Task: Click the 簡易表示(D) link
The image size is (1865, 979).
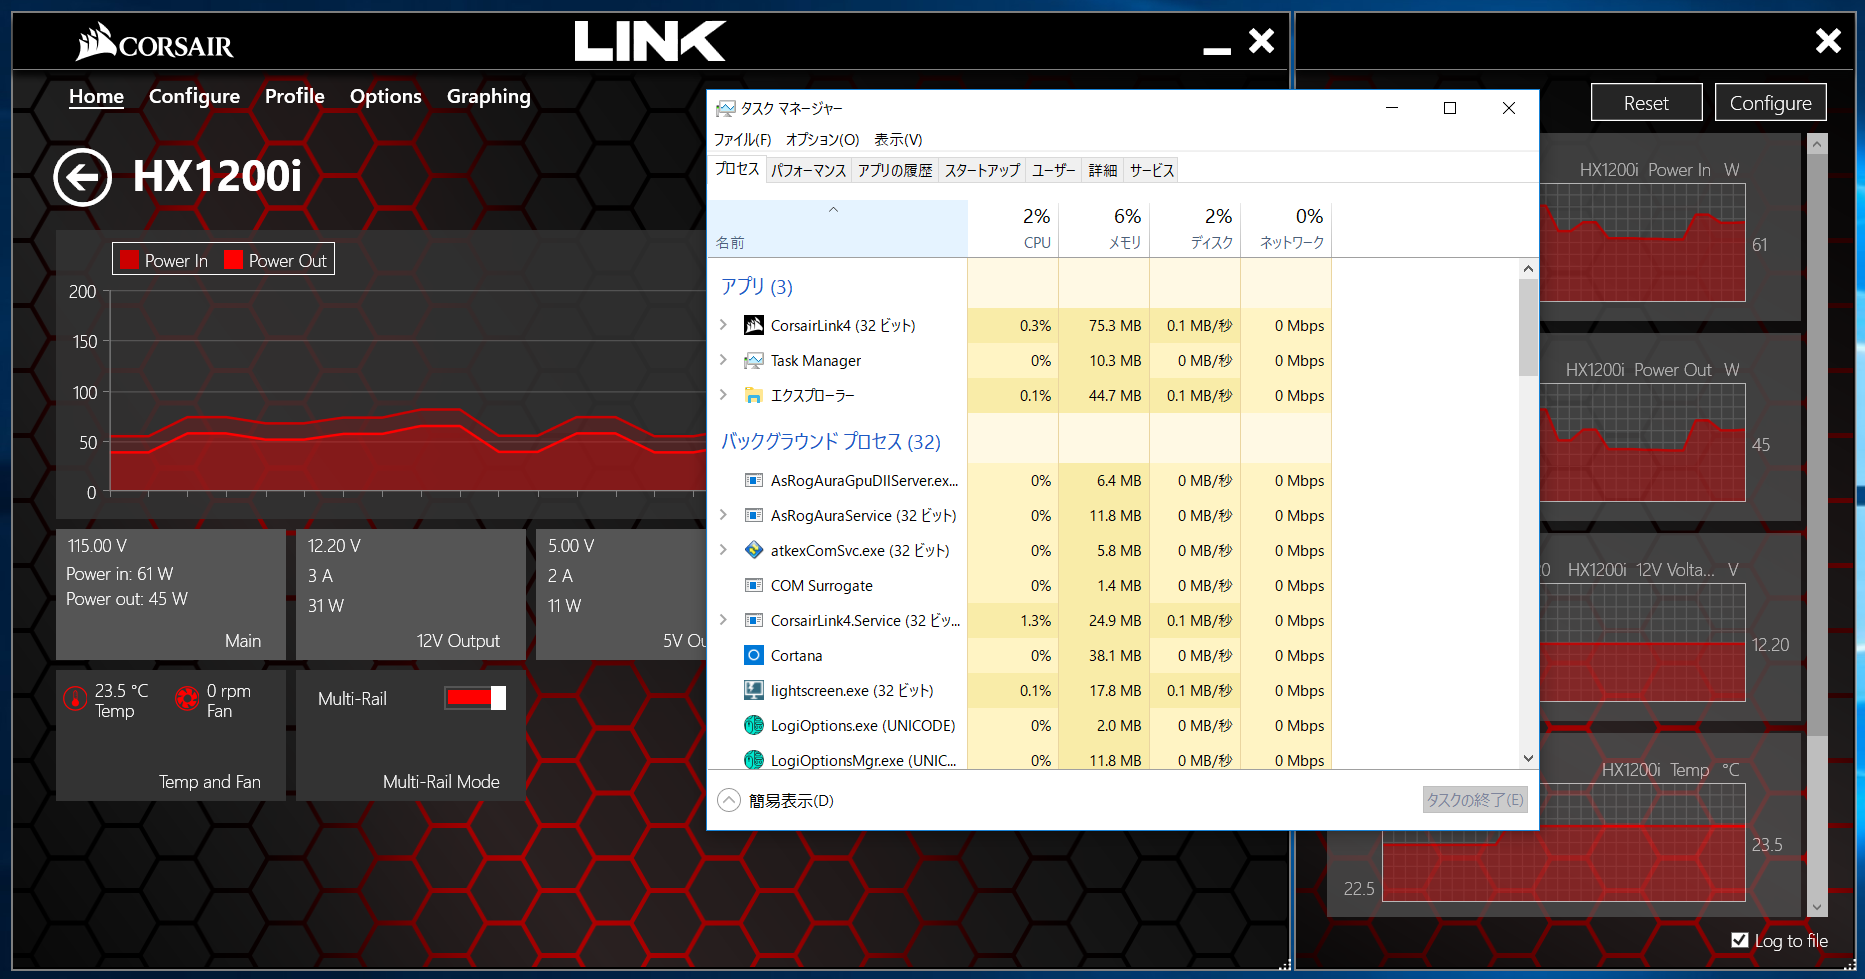Action: pyautogui.click(x=791, y=801)
